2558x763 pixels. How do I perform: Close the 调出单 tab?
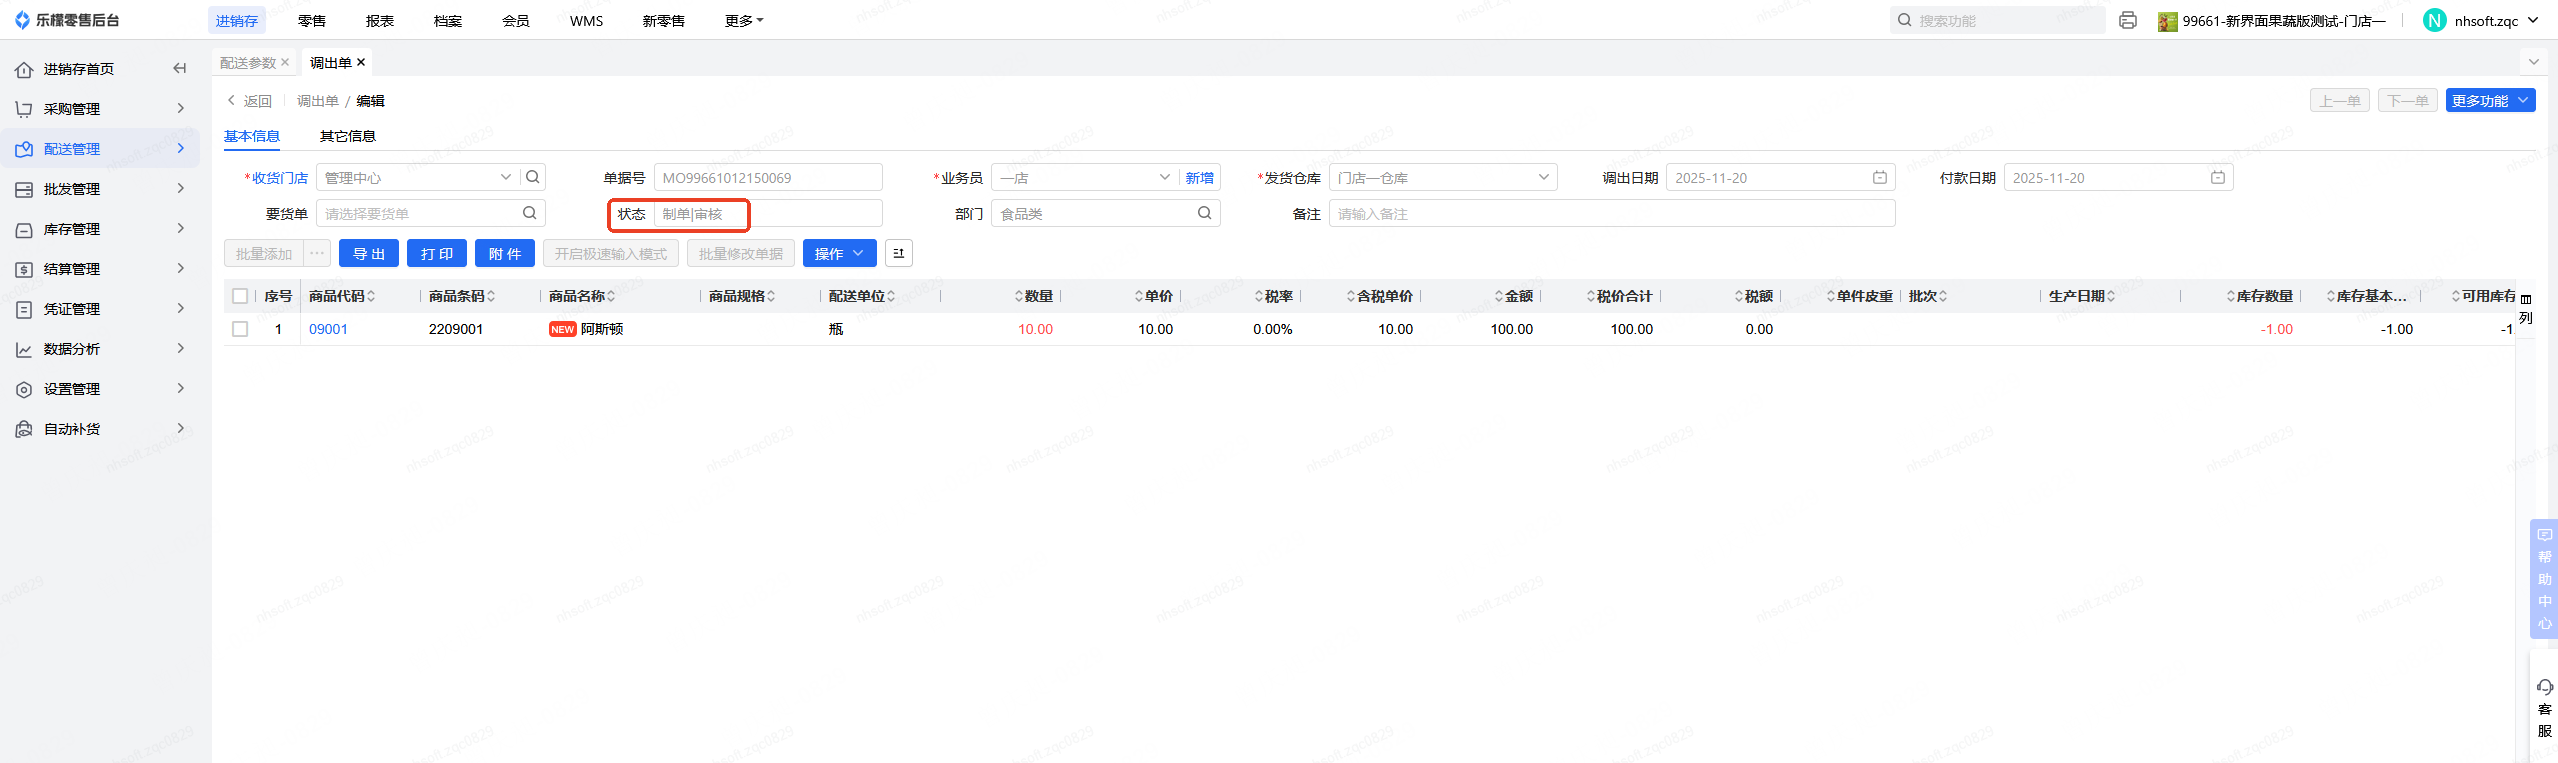coord(361,62)
